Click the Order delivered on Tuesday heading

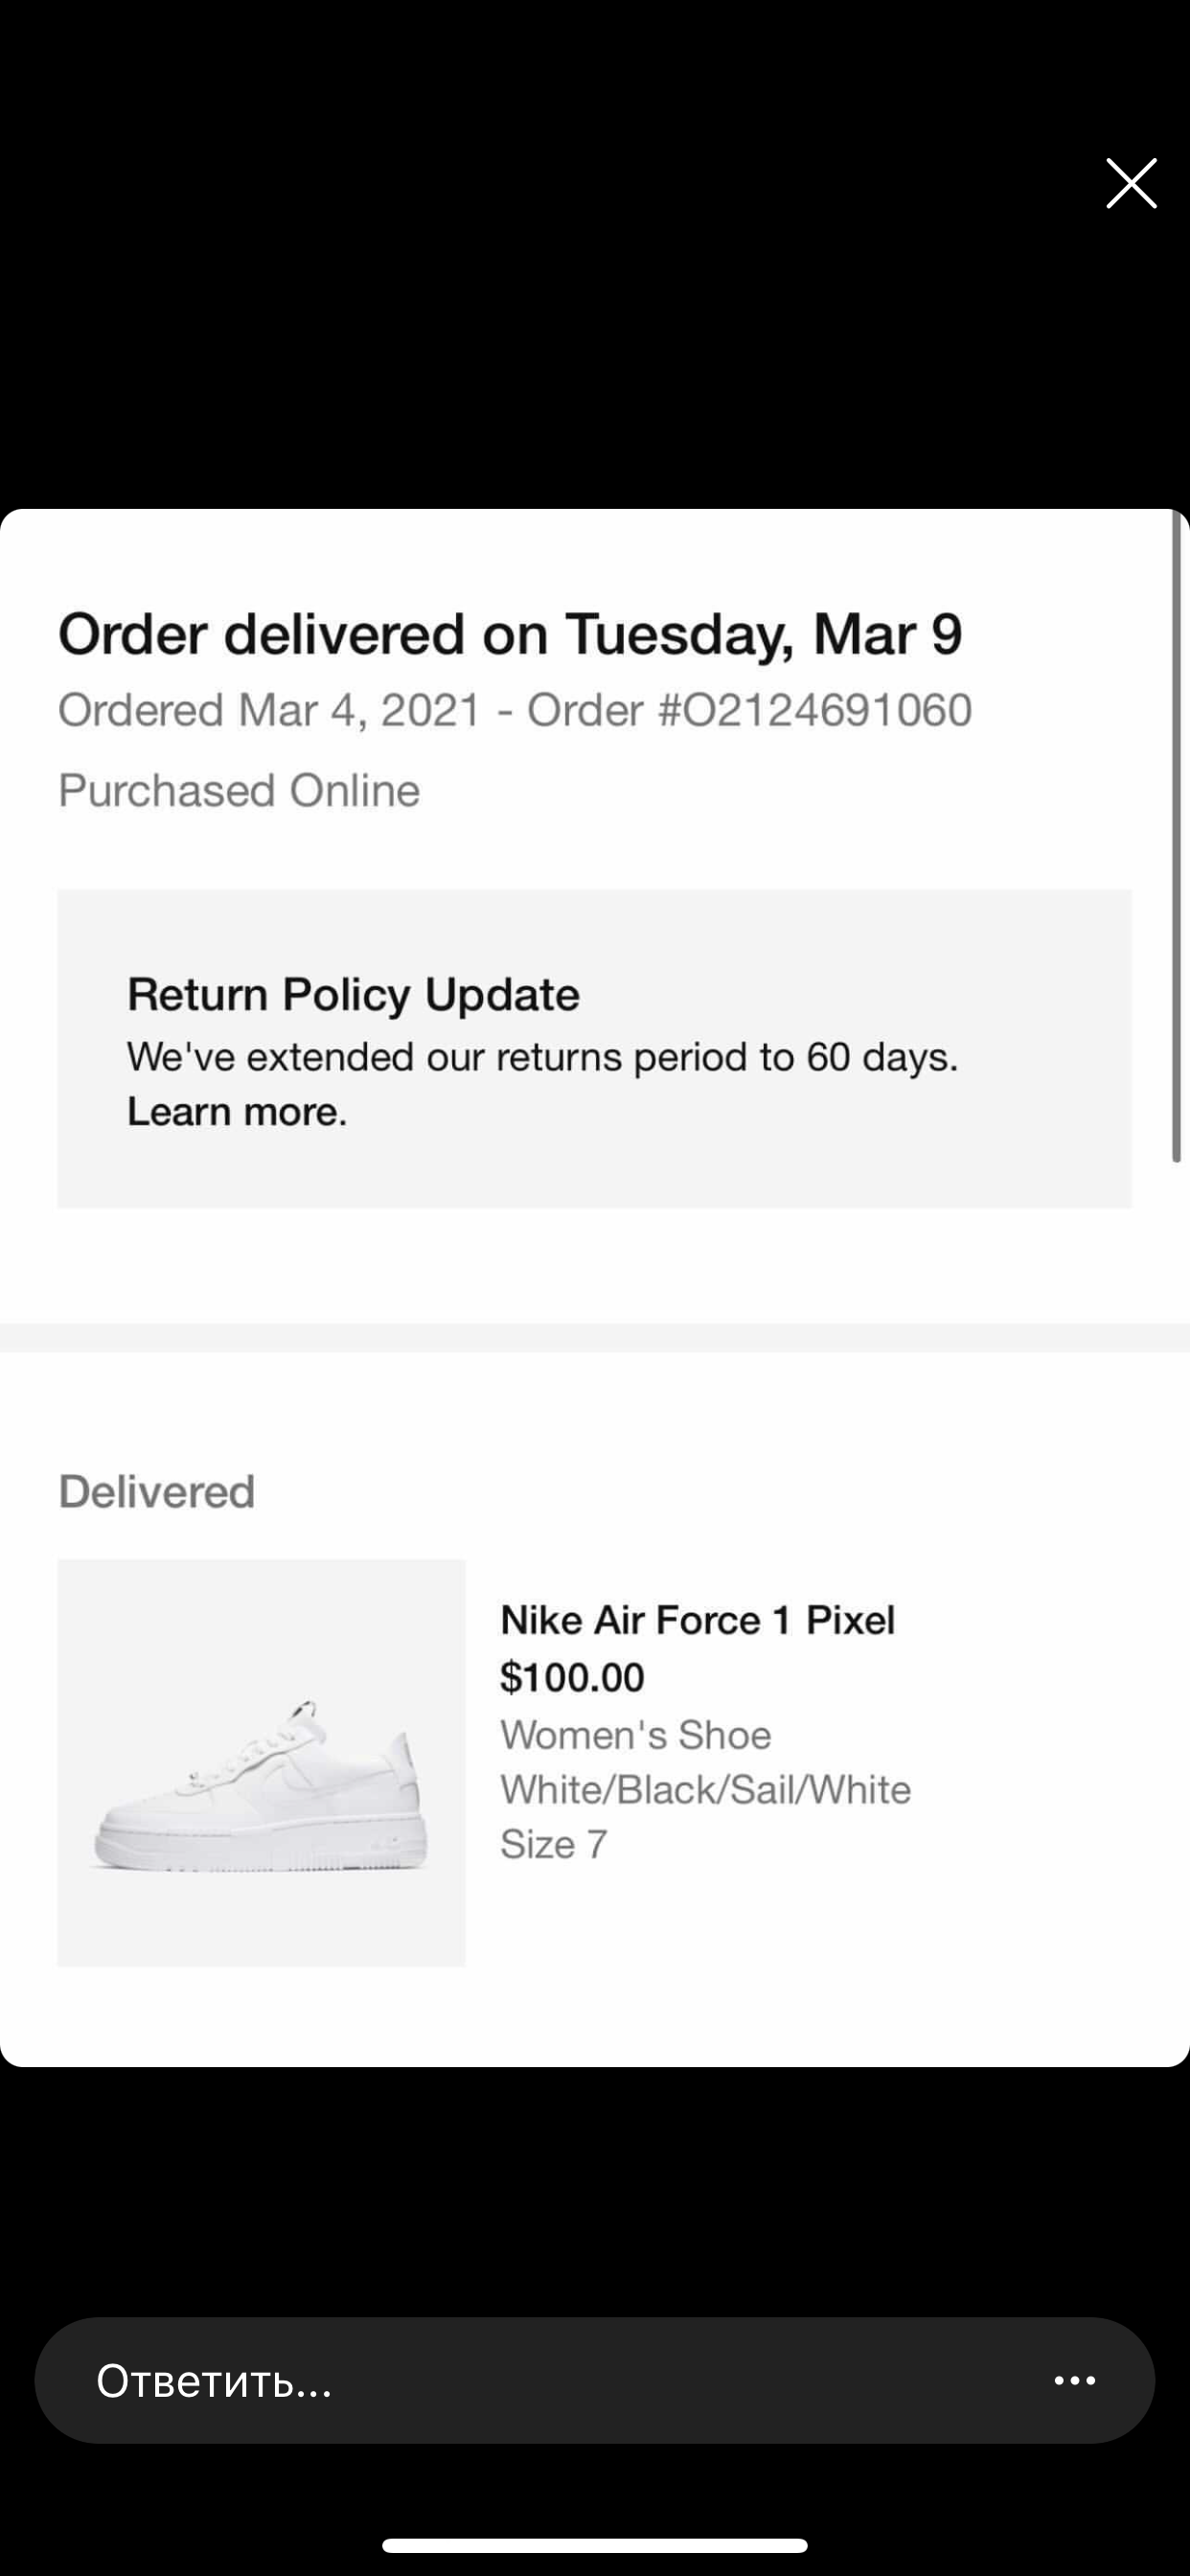point(510,634)
